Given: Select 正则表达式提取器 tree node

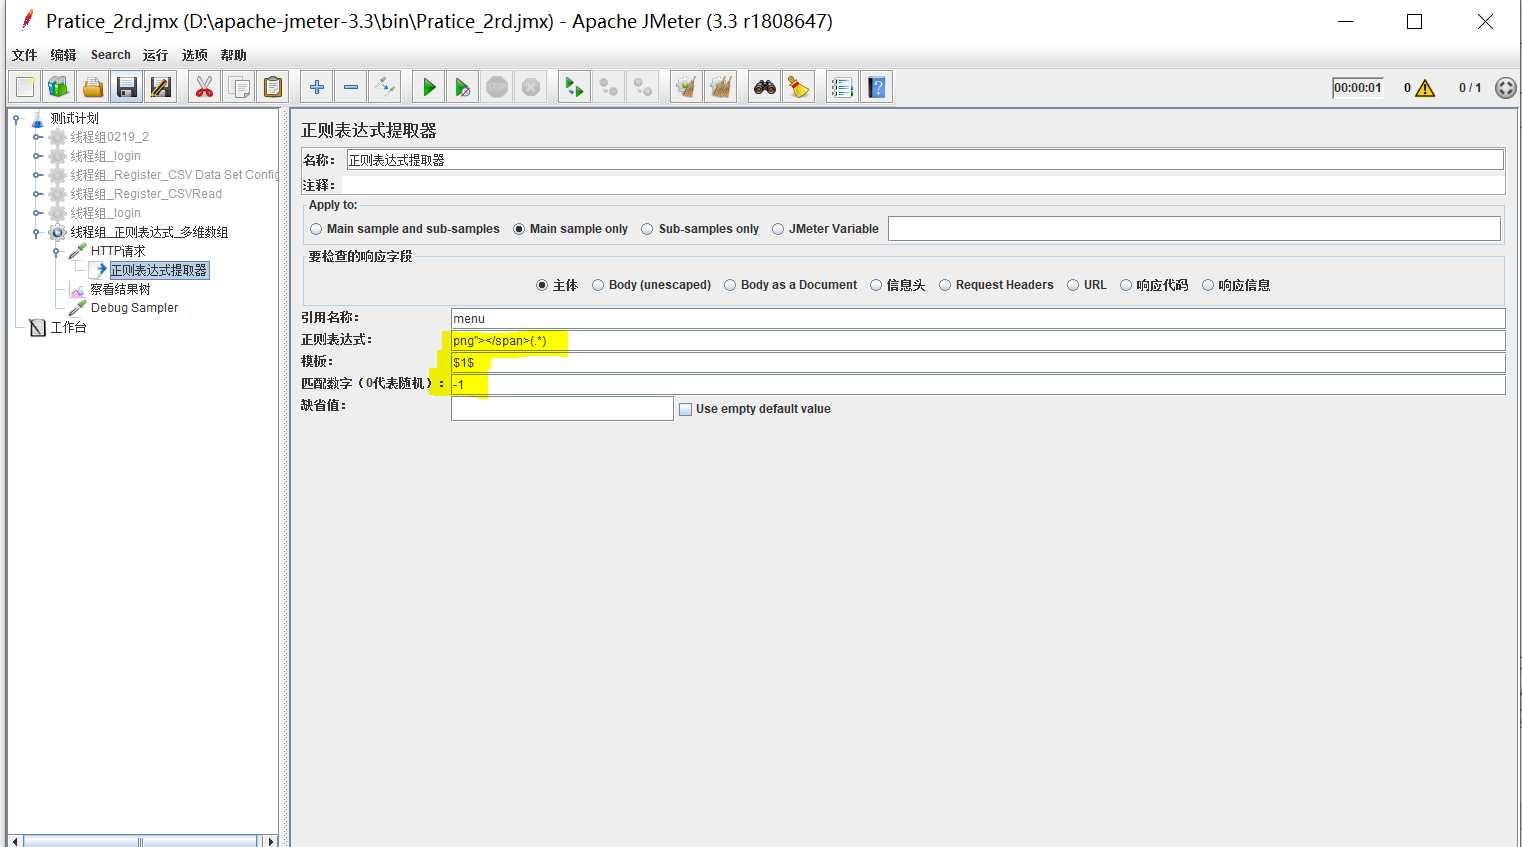Looking at the screenshot, I should coord(158,270).
